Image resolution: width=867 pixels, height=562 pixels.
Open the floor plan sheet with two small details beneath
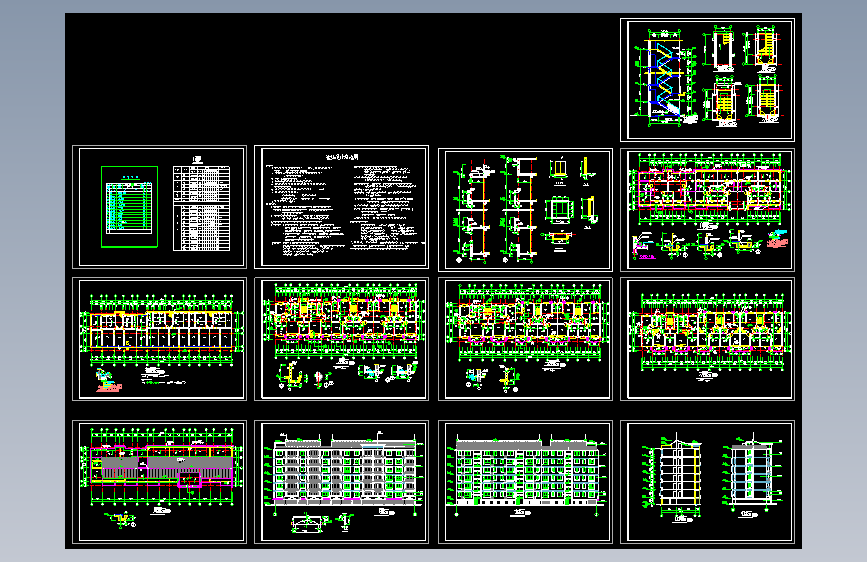[525, 339]
